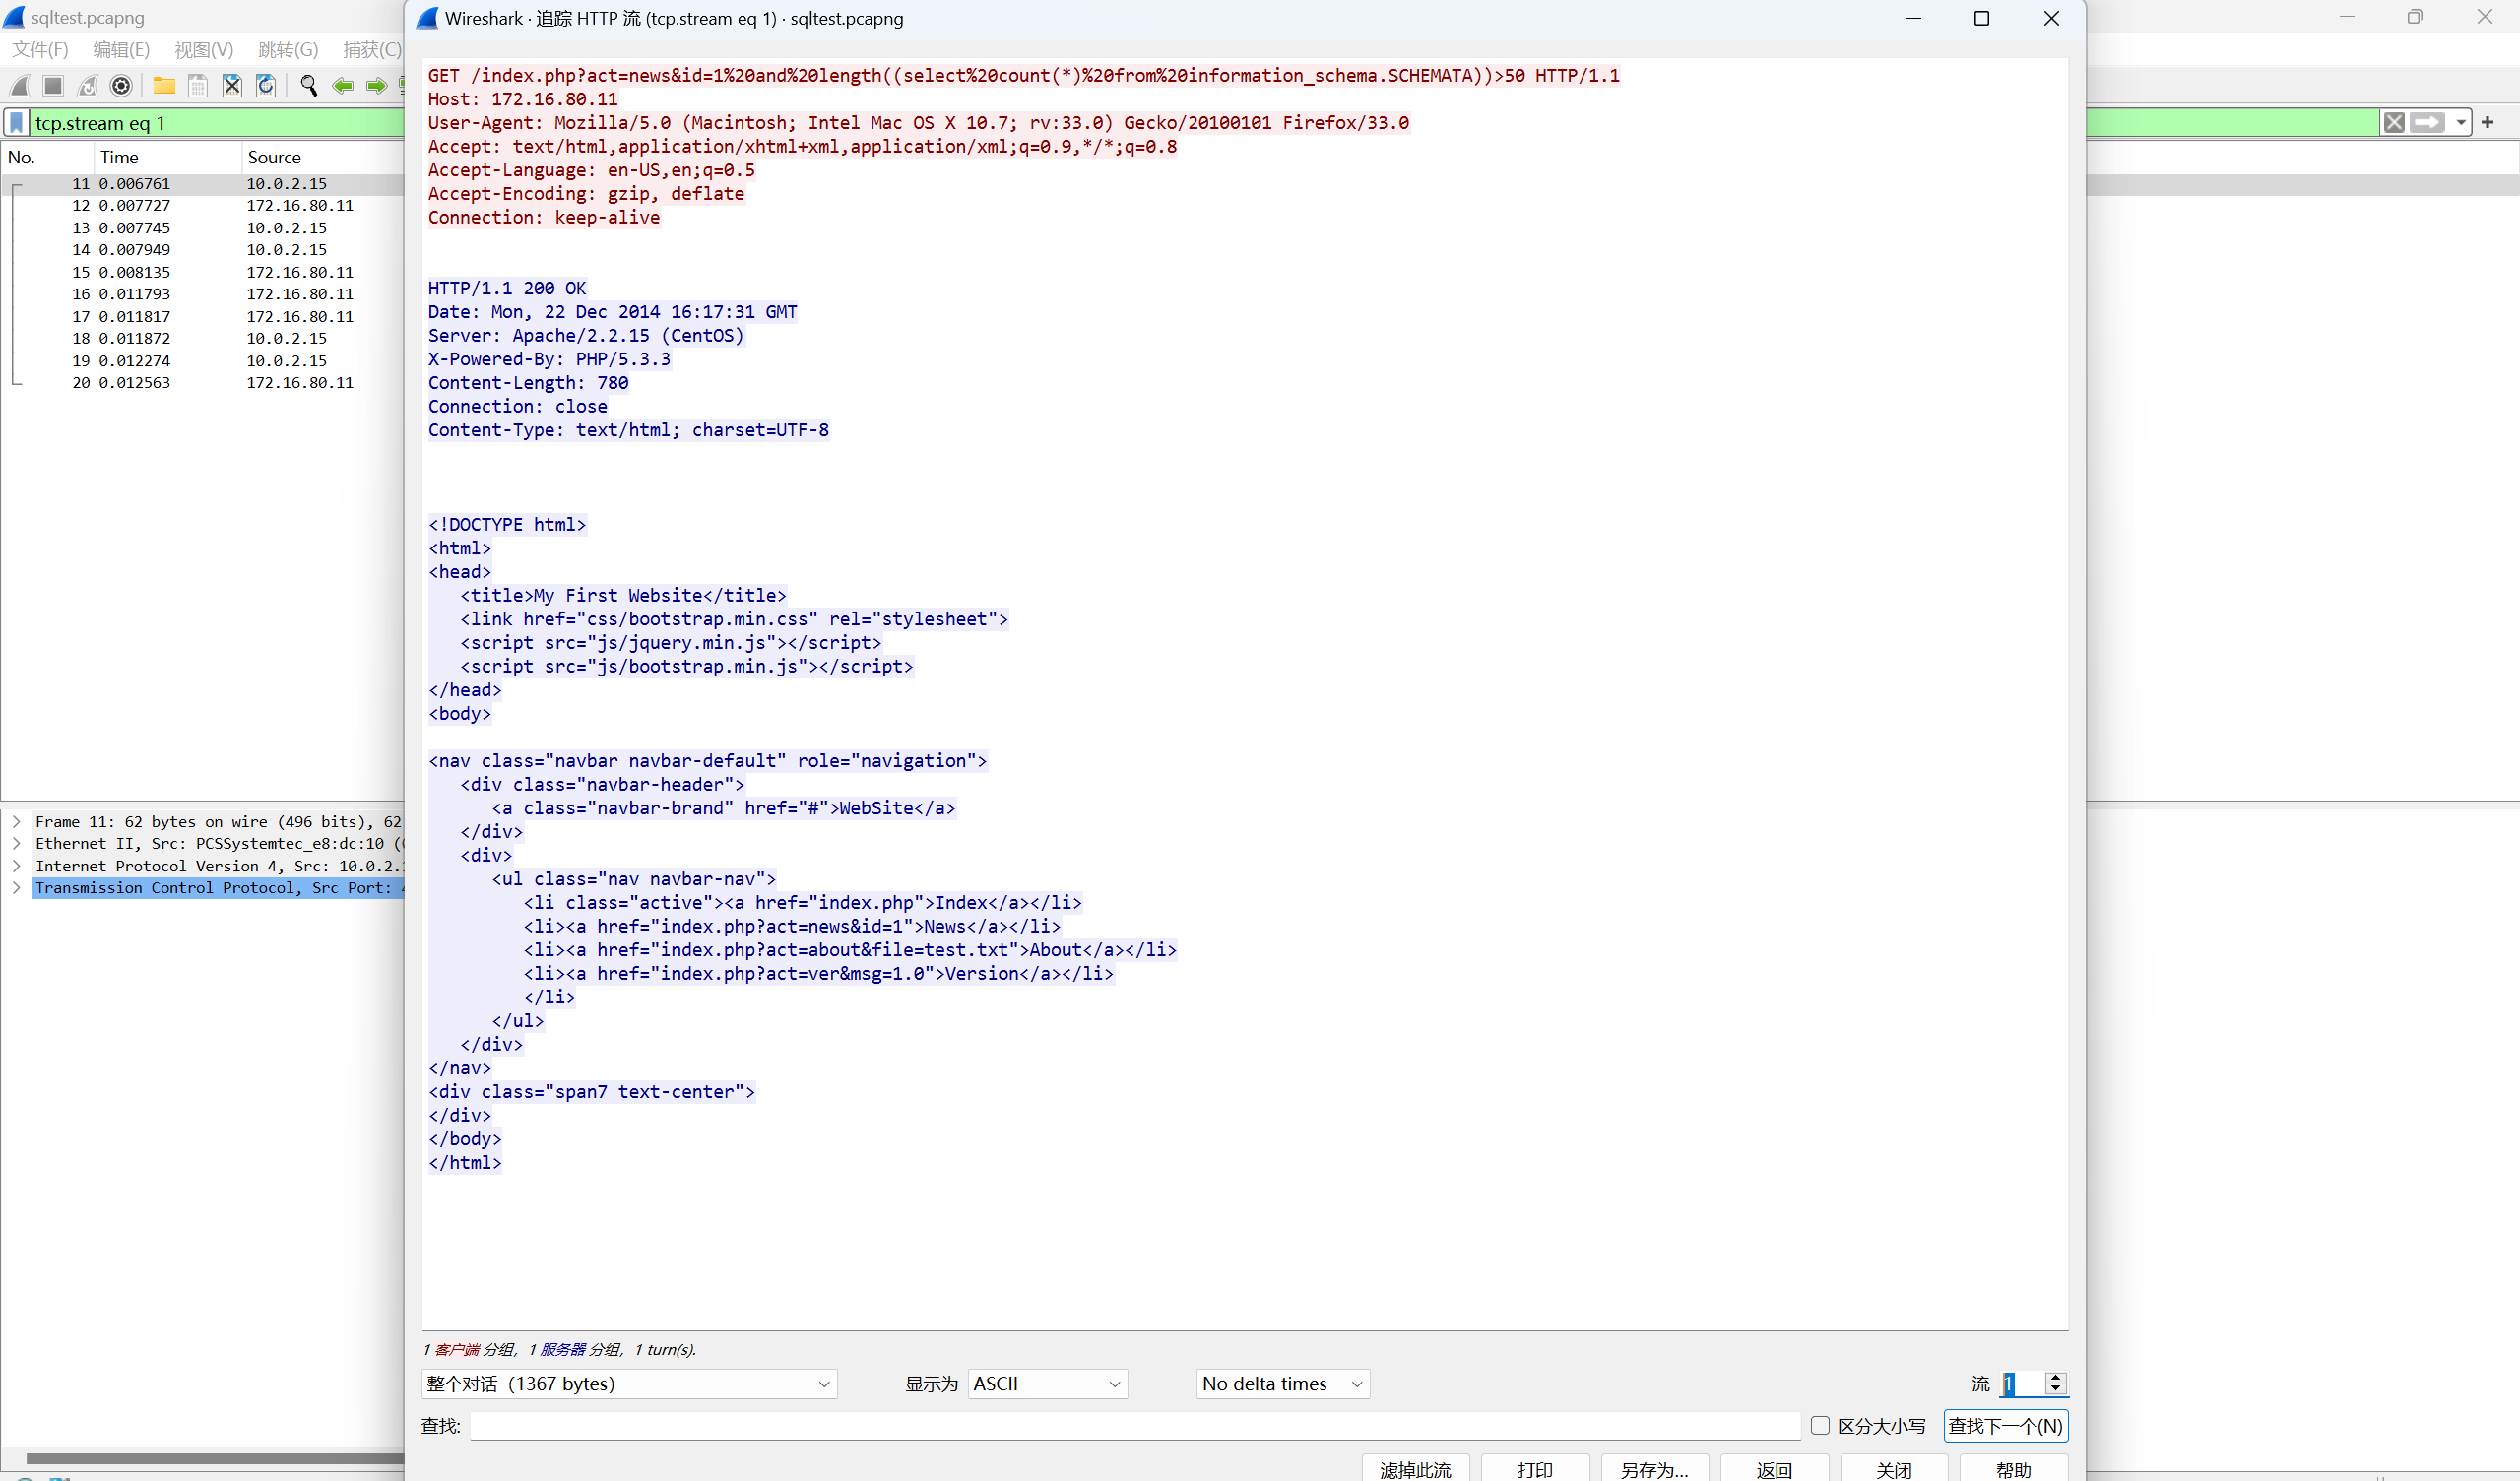The width and height of the screenshot is (2520, 1481).
Task: Sort by the Source column header
Action: point(322,157)
